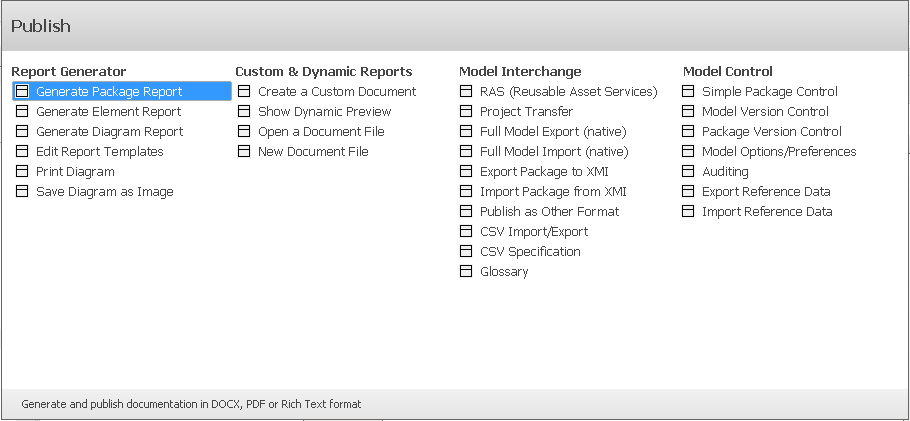Choose New Document File option
This screenshot has width=910, height=421.
313,151
